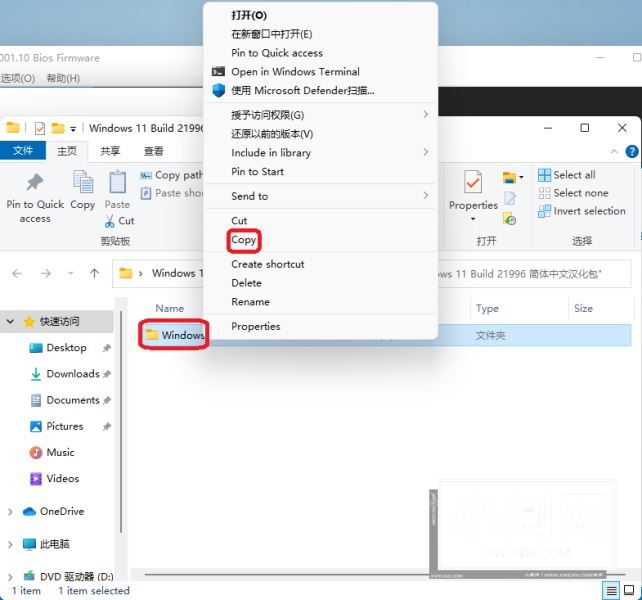Switch to the 查看 ribbon tab
The height and width of the screenshot is (600, 642).
click(154, 151)
